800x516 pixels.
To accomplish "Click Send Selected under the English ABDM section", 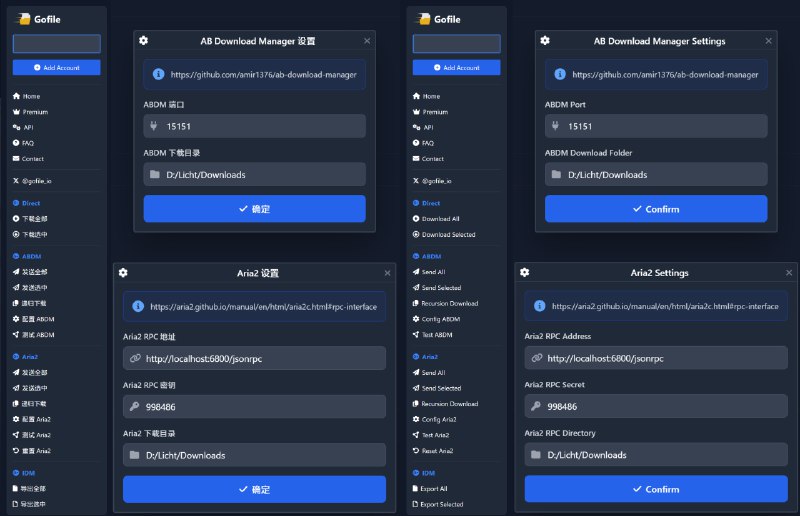I will (x=437, y=288).
